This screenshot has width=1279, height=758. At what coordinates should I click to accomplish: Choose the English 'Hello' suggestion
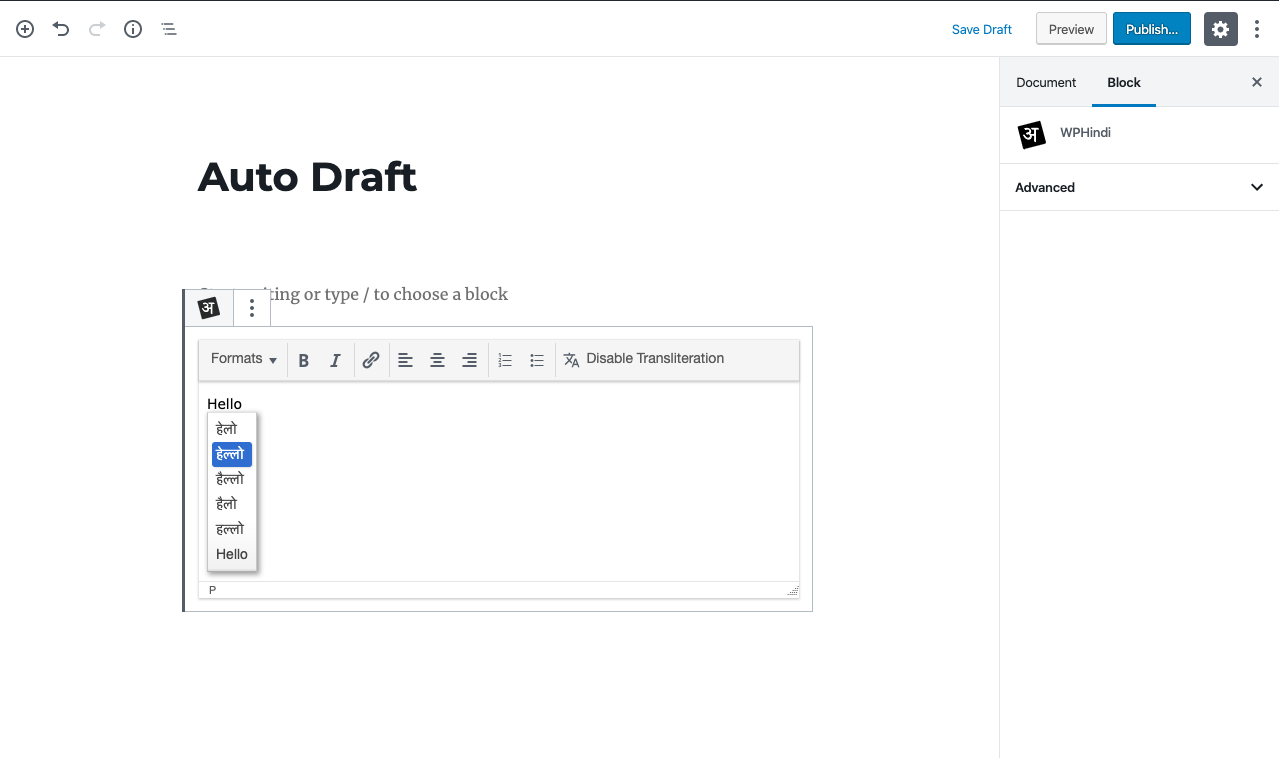(232, 554)
